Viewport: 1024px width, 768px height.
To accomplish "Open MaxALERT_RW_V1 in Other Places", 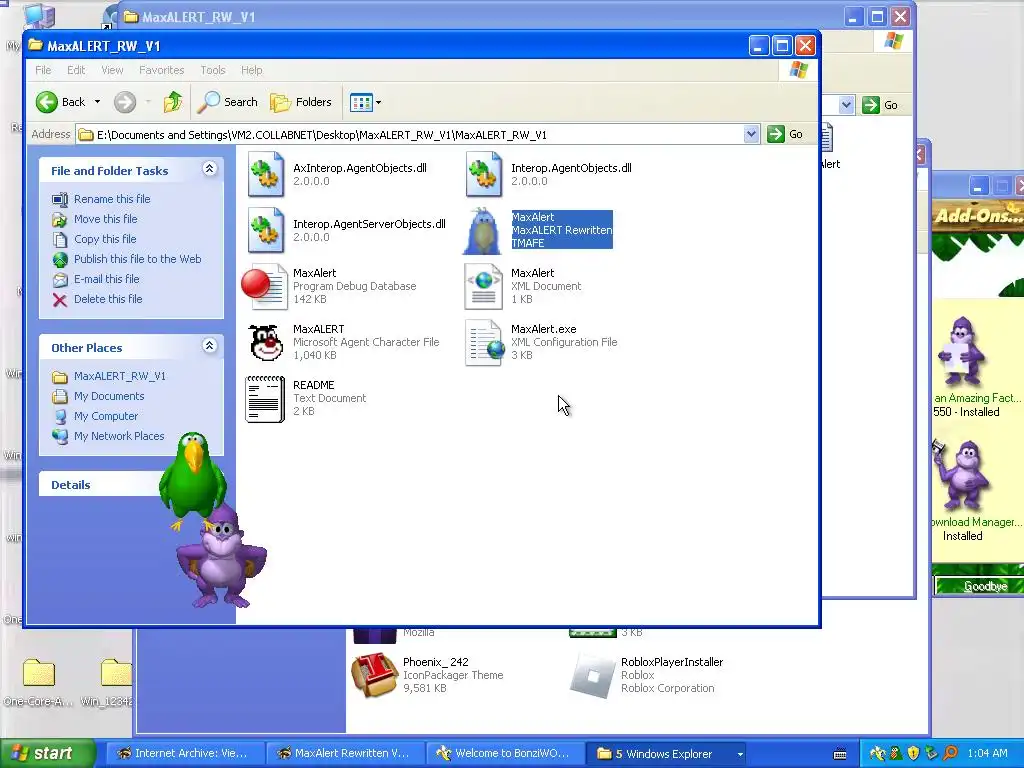I will click(x=120, y=376).
